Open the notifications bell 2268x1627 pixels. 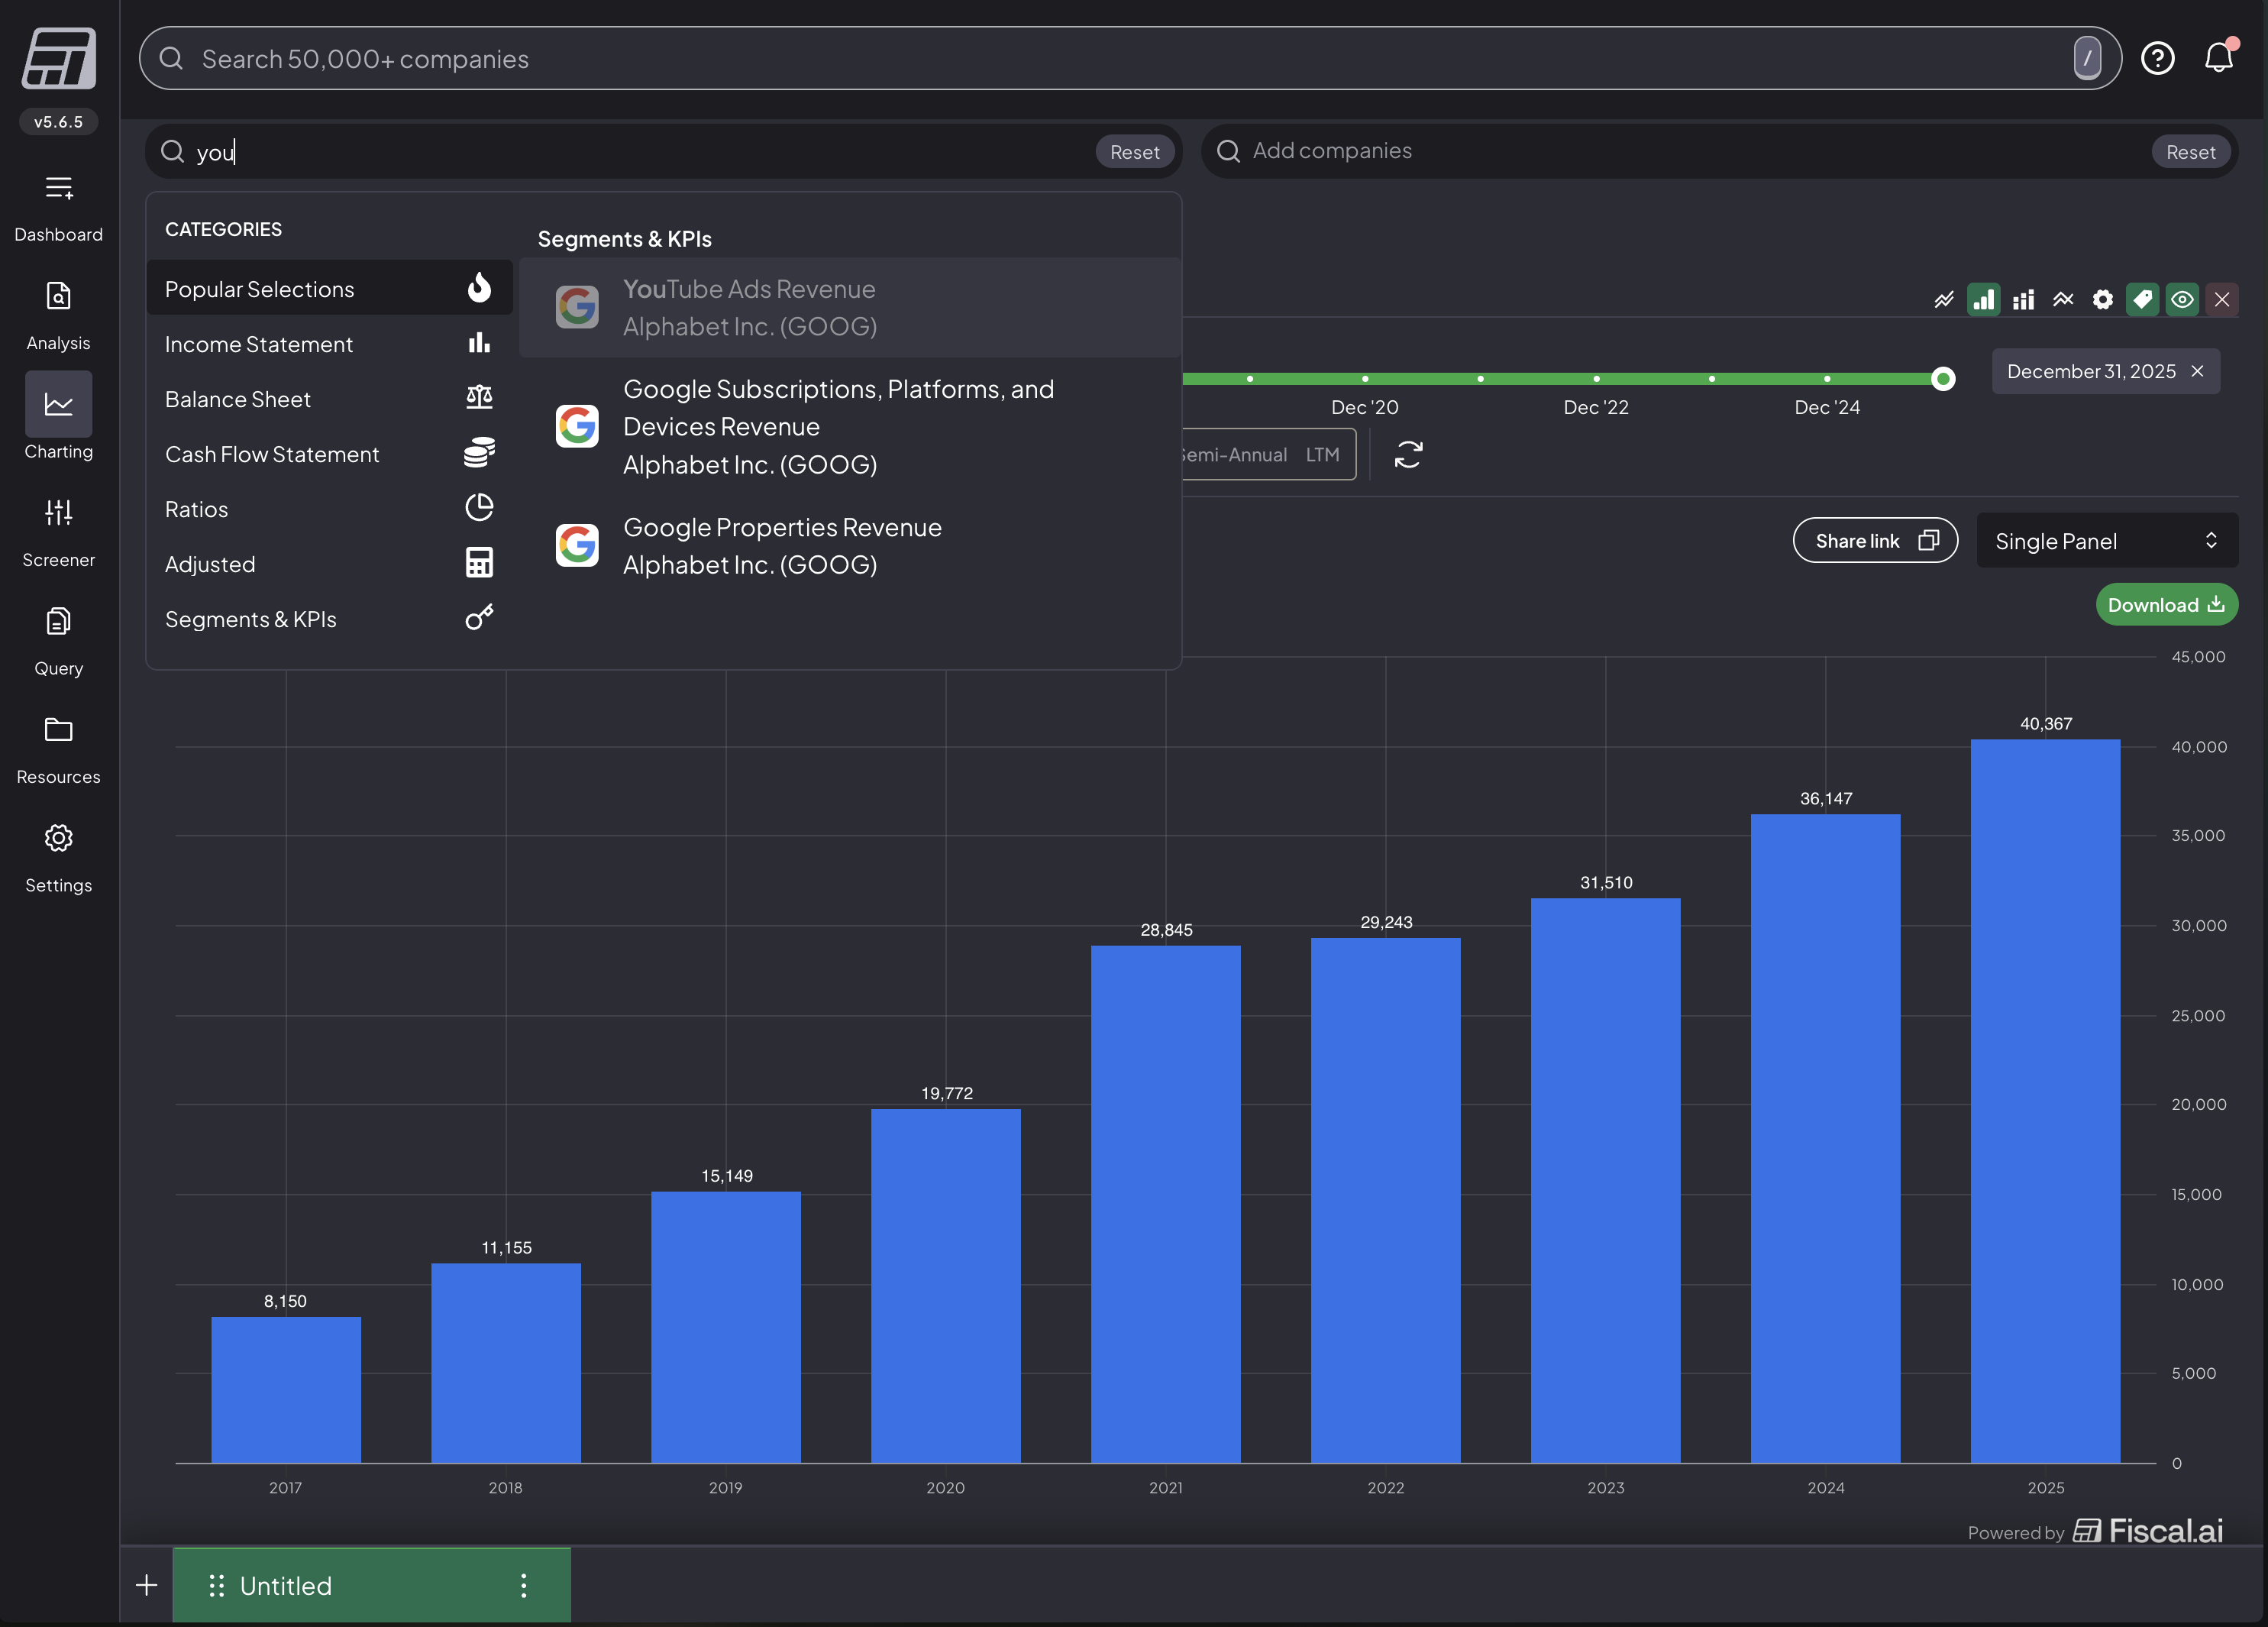pyautogui.click(x=2218, y=58)
